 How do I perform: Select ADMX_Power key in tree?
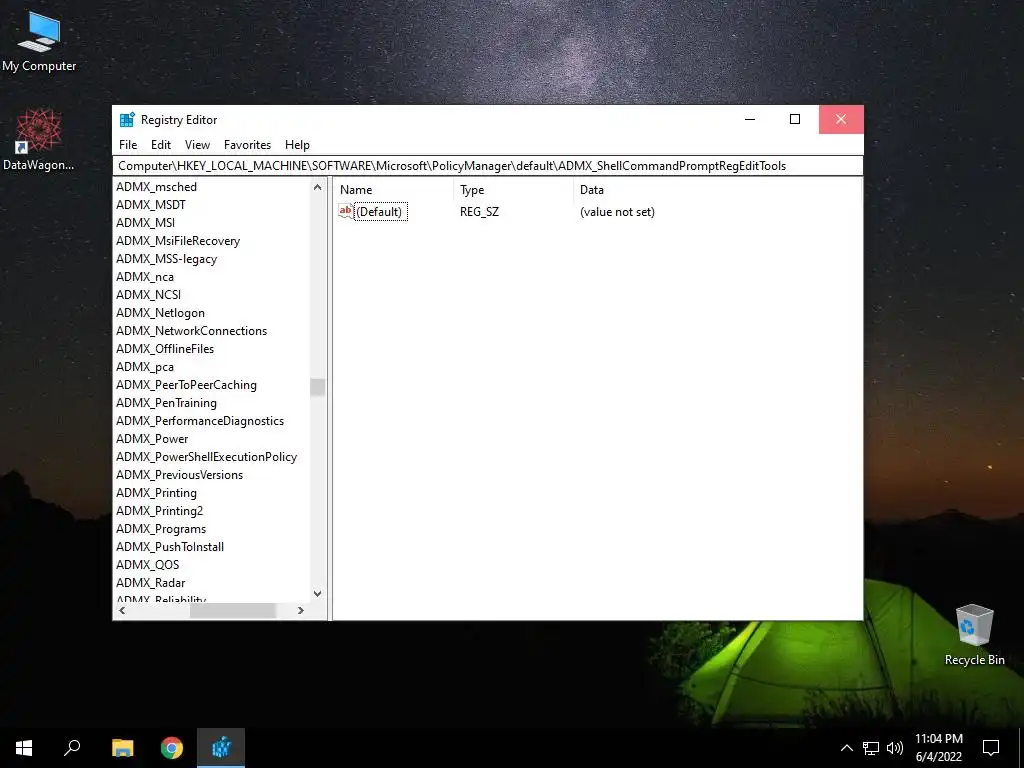click(x=152, y=439)
